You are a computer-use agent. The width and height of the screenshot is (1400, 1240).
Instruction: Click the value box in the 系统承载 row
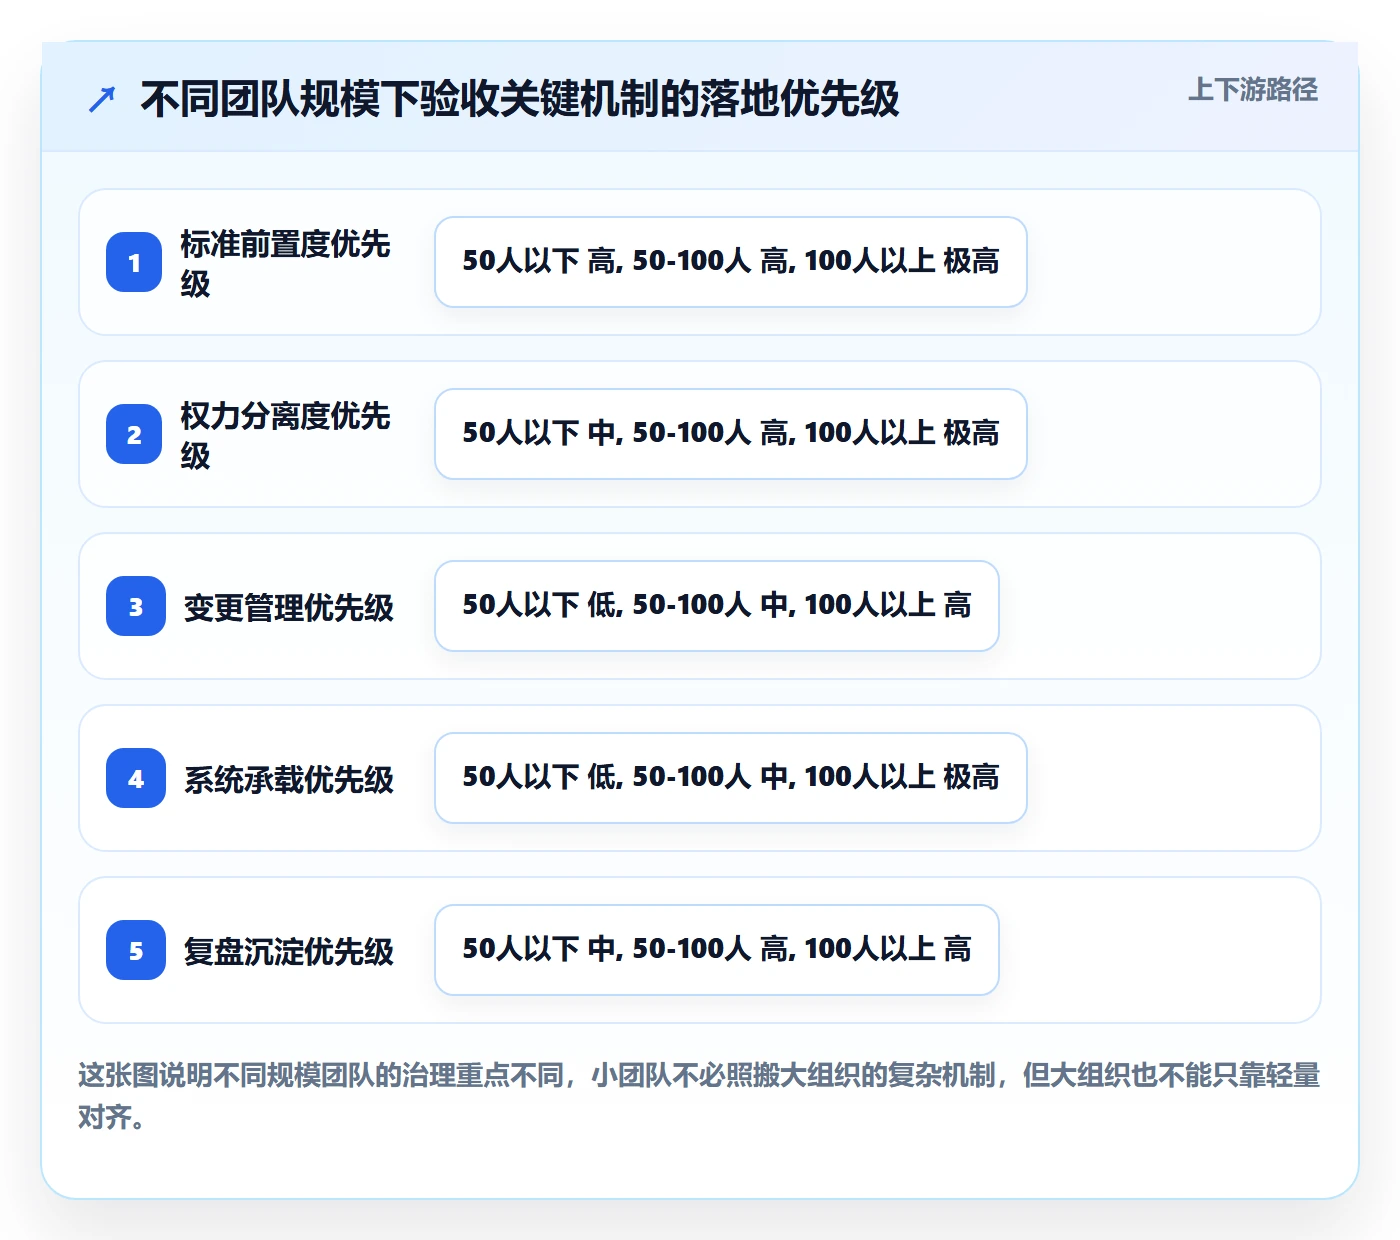(731, 778)
